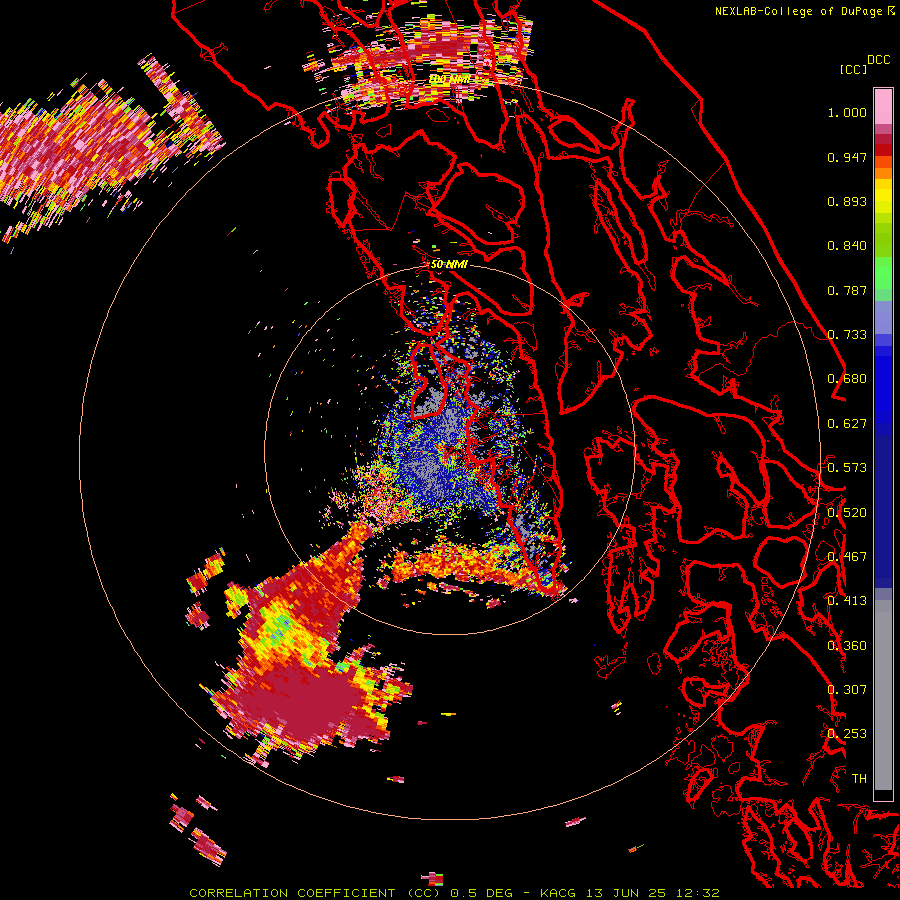Viewport: 900px width, 900px height.
Task: Click the 0.627 scale value
Action: 847,424
